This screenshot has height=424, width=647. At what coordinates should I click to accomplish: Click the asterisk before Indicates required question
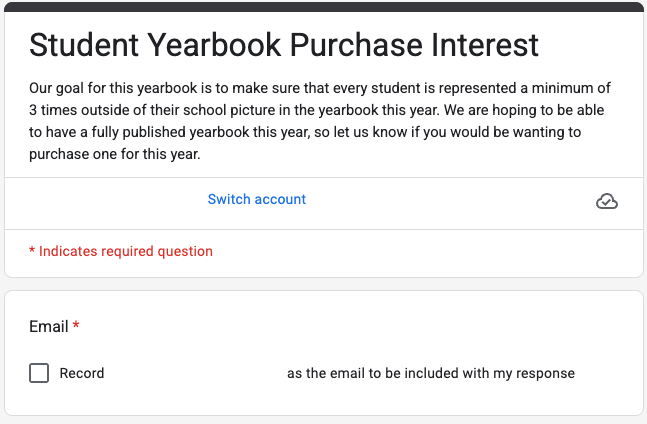coord(32,250)
